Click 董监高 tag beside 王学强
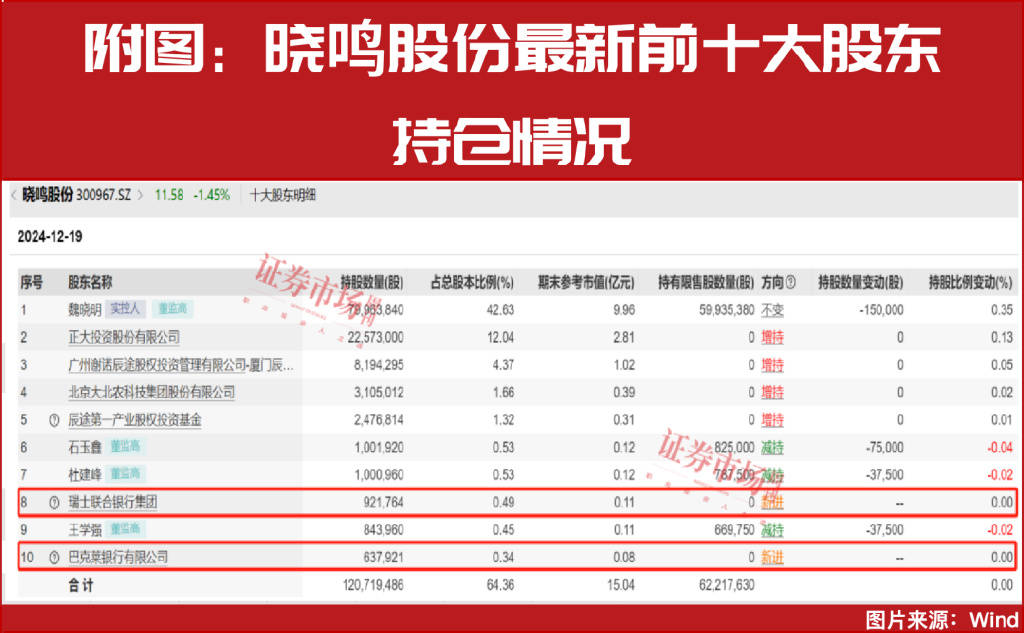 (x=125, y=530)
